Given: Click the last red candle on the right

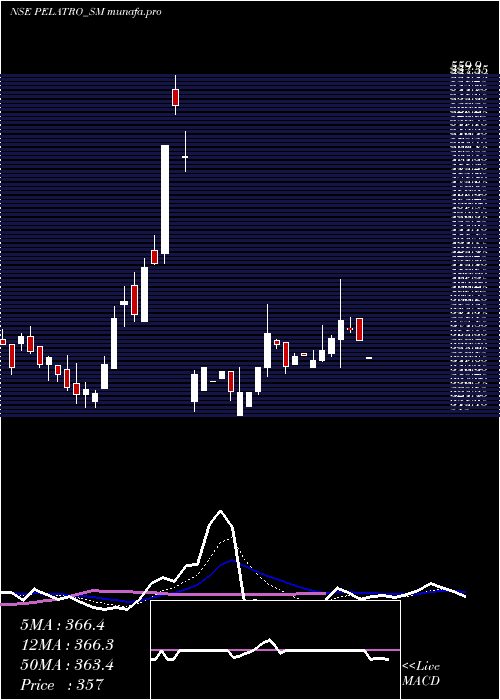Looking at the screenshot, I should (x=359, y=329).
